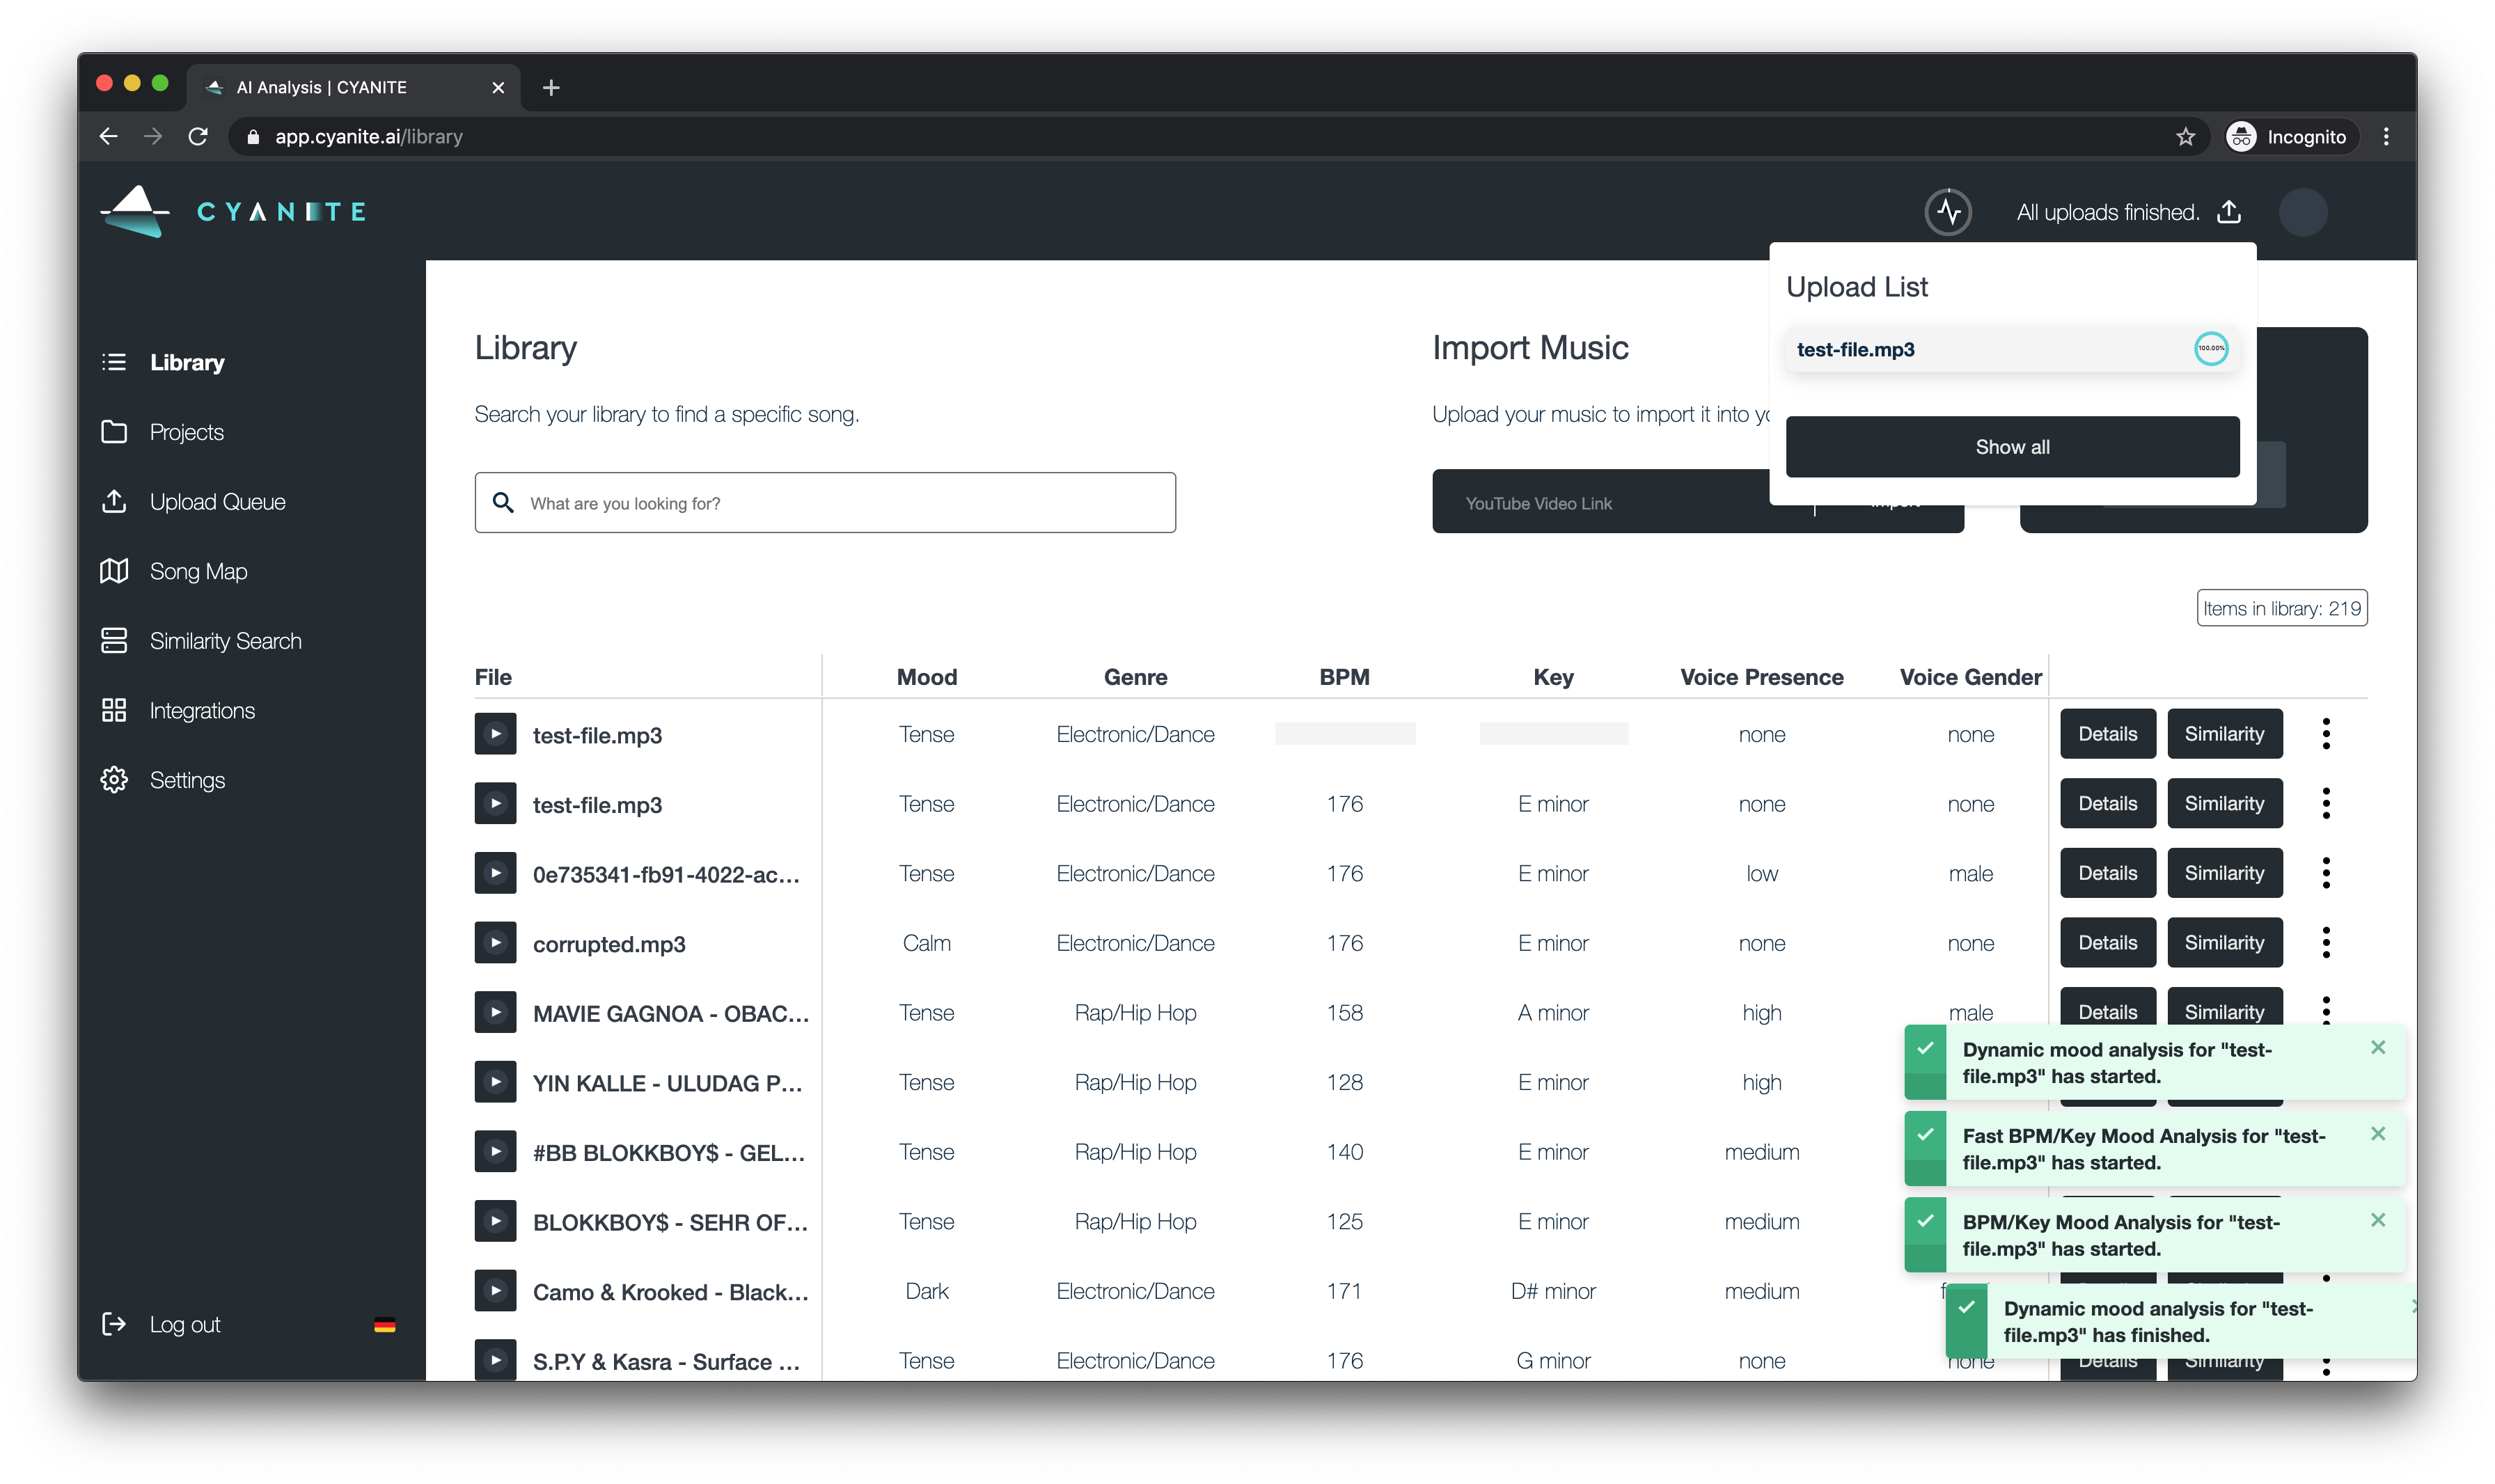2495x1484 pixels.
Task: Open the Upload Queue
Action: coord(217,501)
